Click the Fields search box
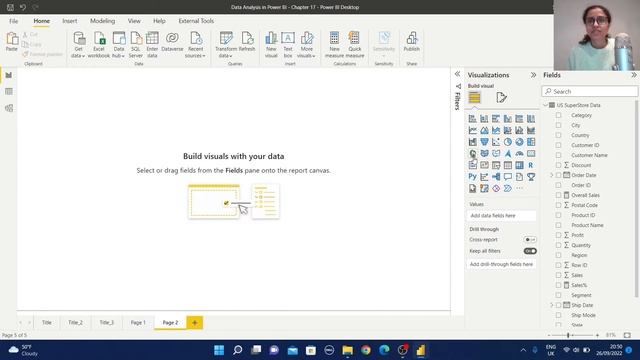 (x=590, y=91)
